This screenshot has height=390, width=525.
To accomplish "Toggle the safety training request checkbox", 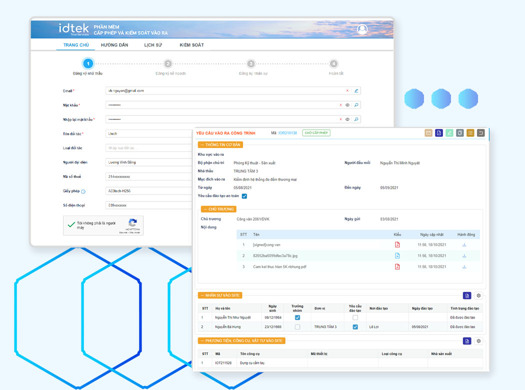I will click(244, 196).
